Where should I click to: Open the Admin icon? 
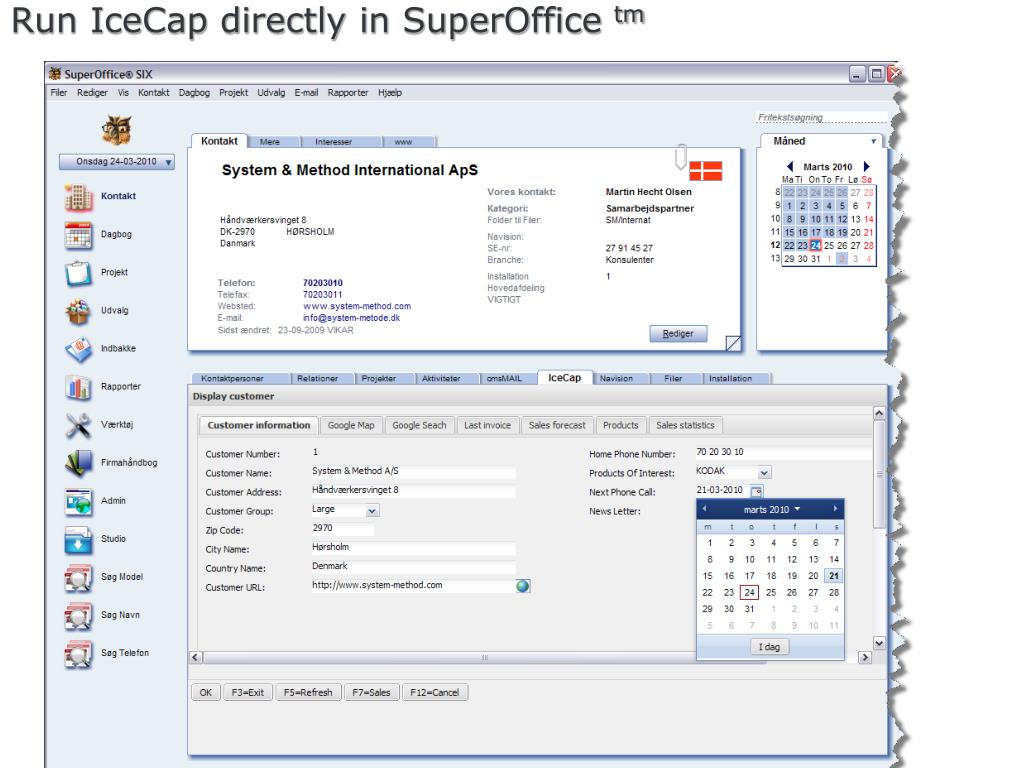coord(78,502)
